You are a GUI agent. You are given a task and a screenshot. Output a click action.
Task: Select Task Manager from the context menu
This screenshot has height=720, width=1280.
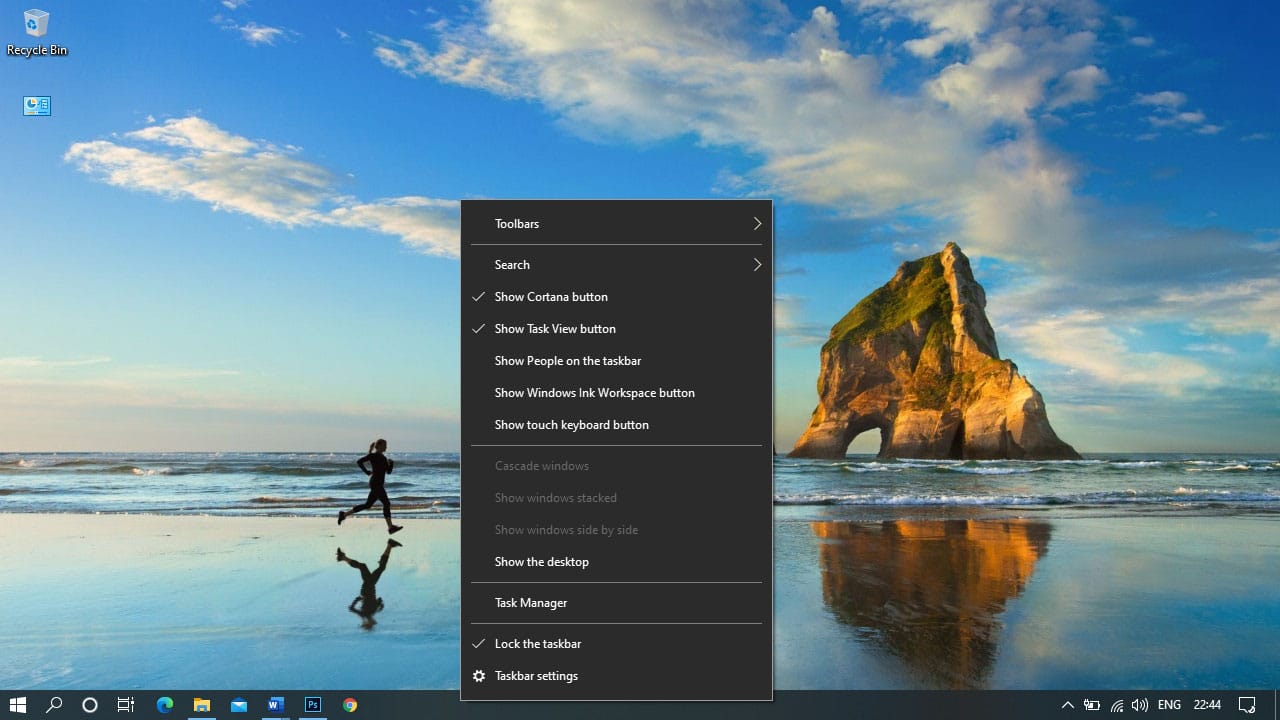coord(531,603)
